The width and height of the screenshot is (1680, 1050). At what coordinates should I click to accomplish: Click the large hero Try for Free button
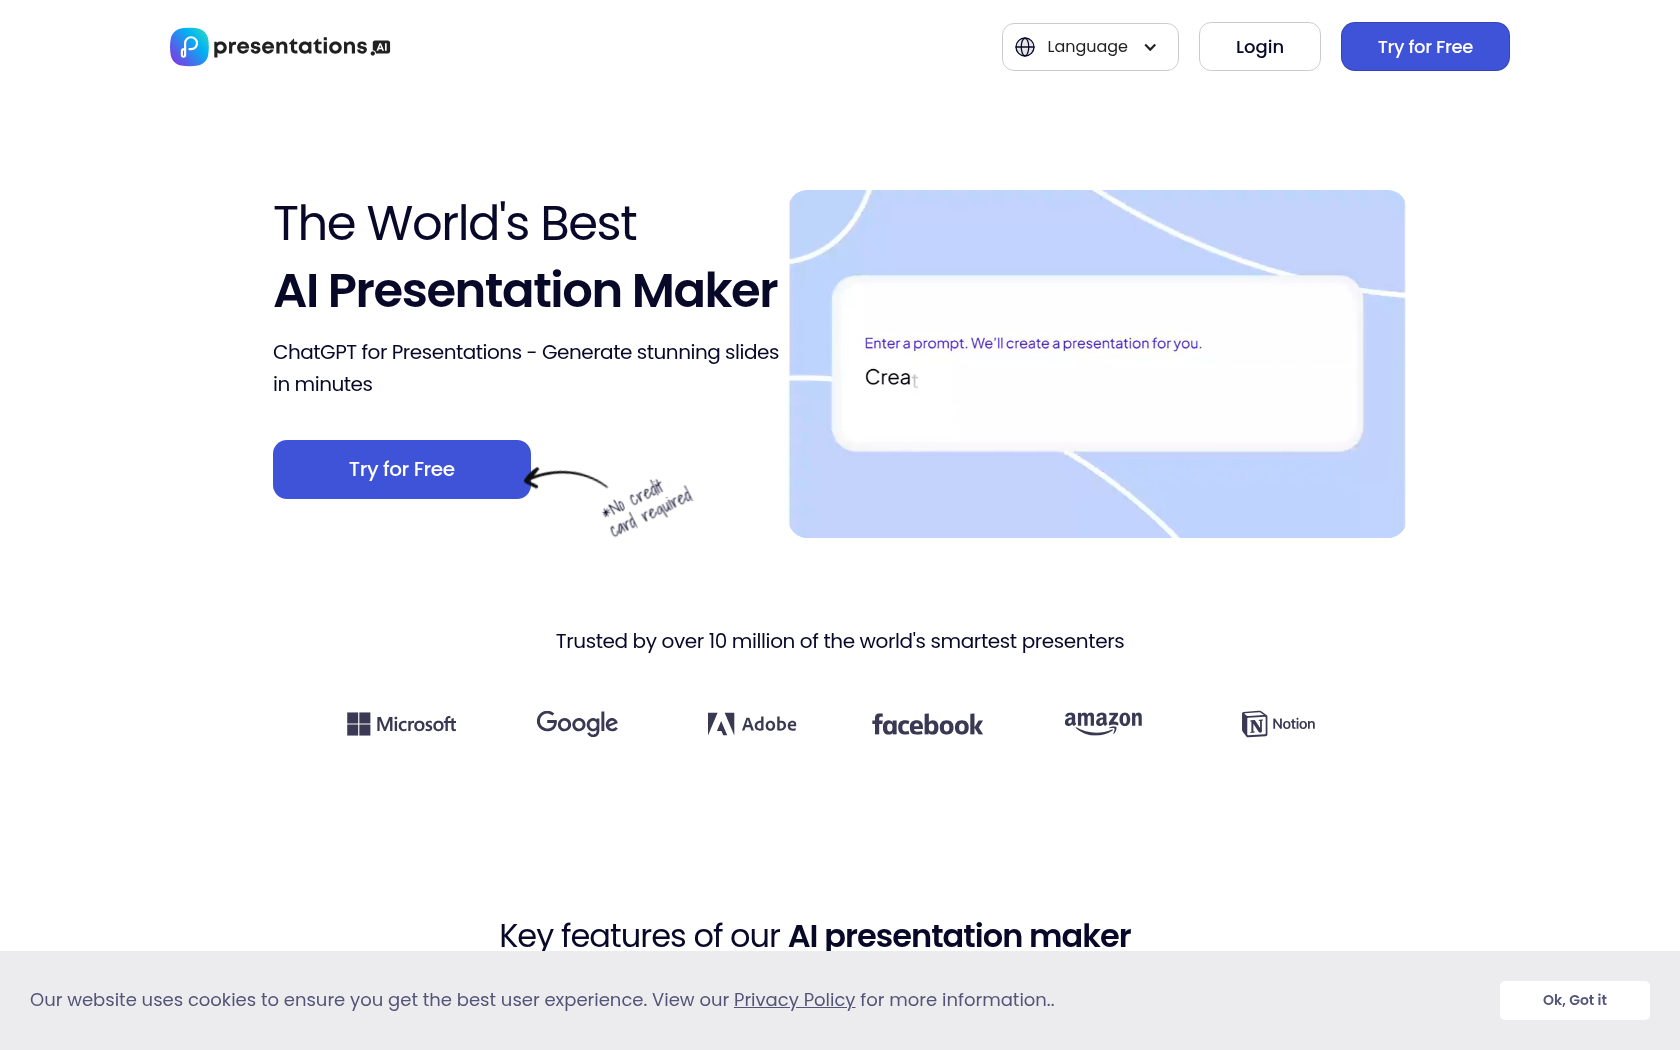pyautogui.click(x=401, y=469)
